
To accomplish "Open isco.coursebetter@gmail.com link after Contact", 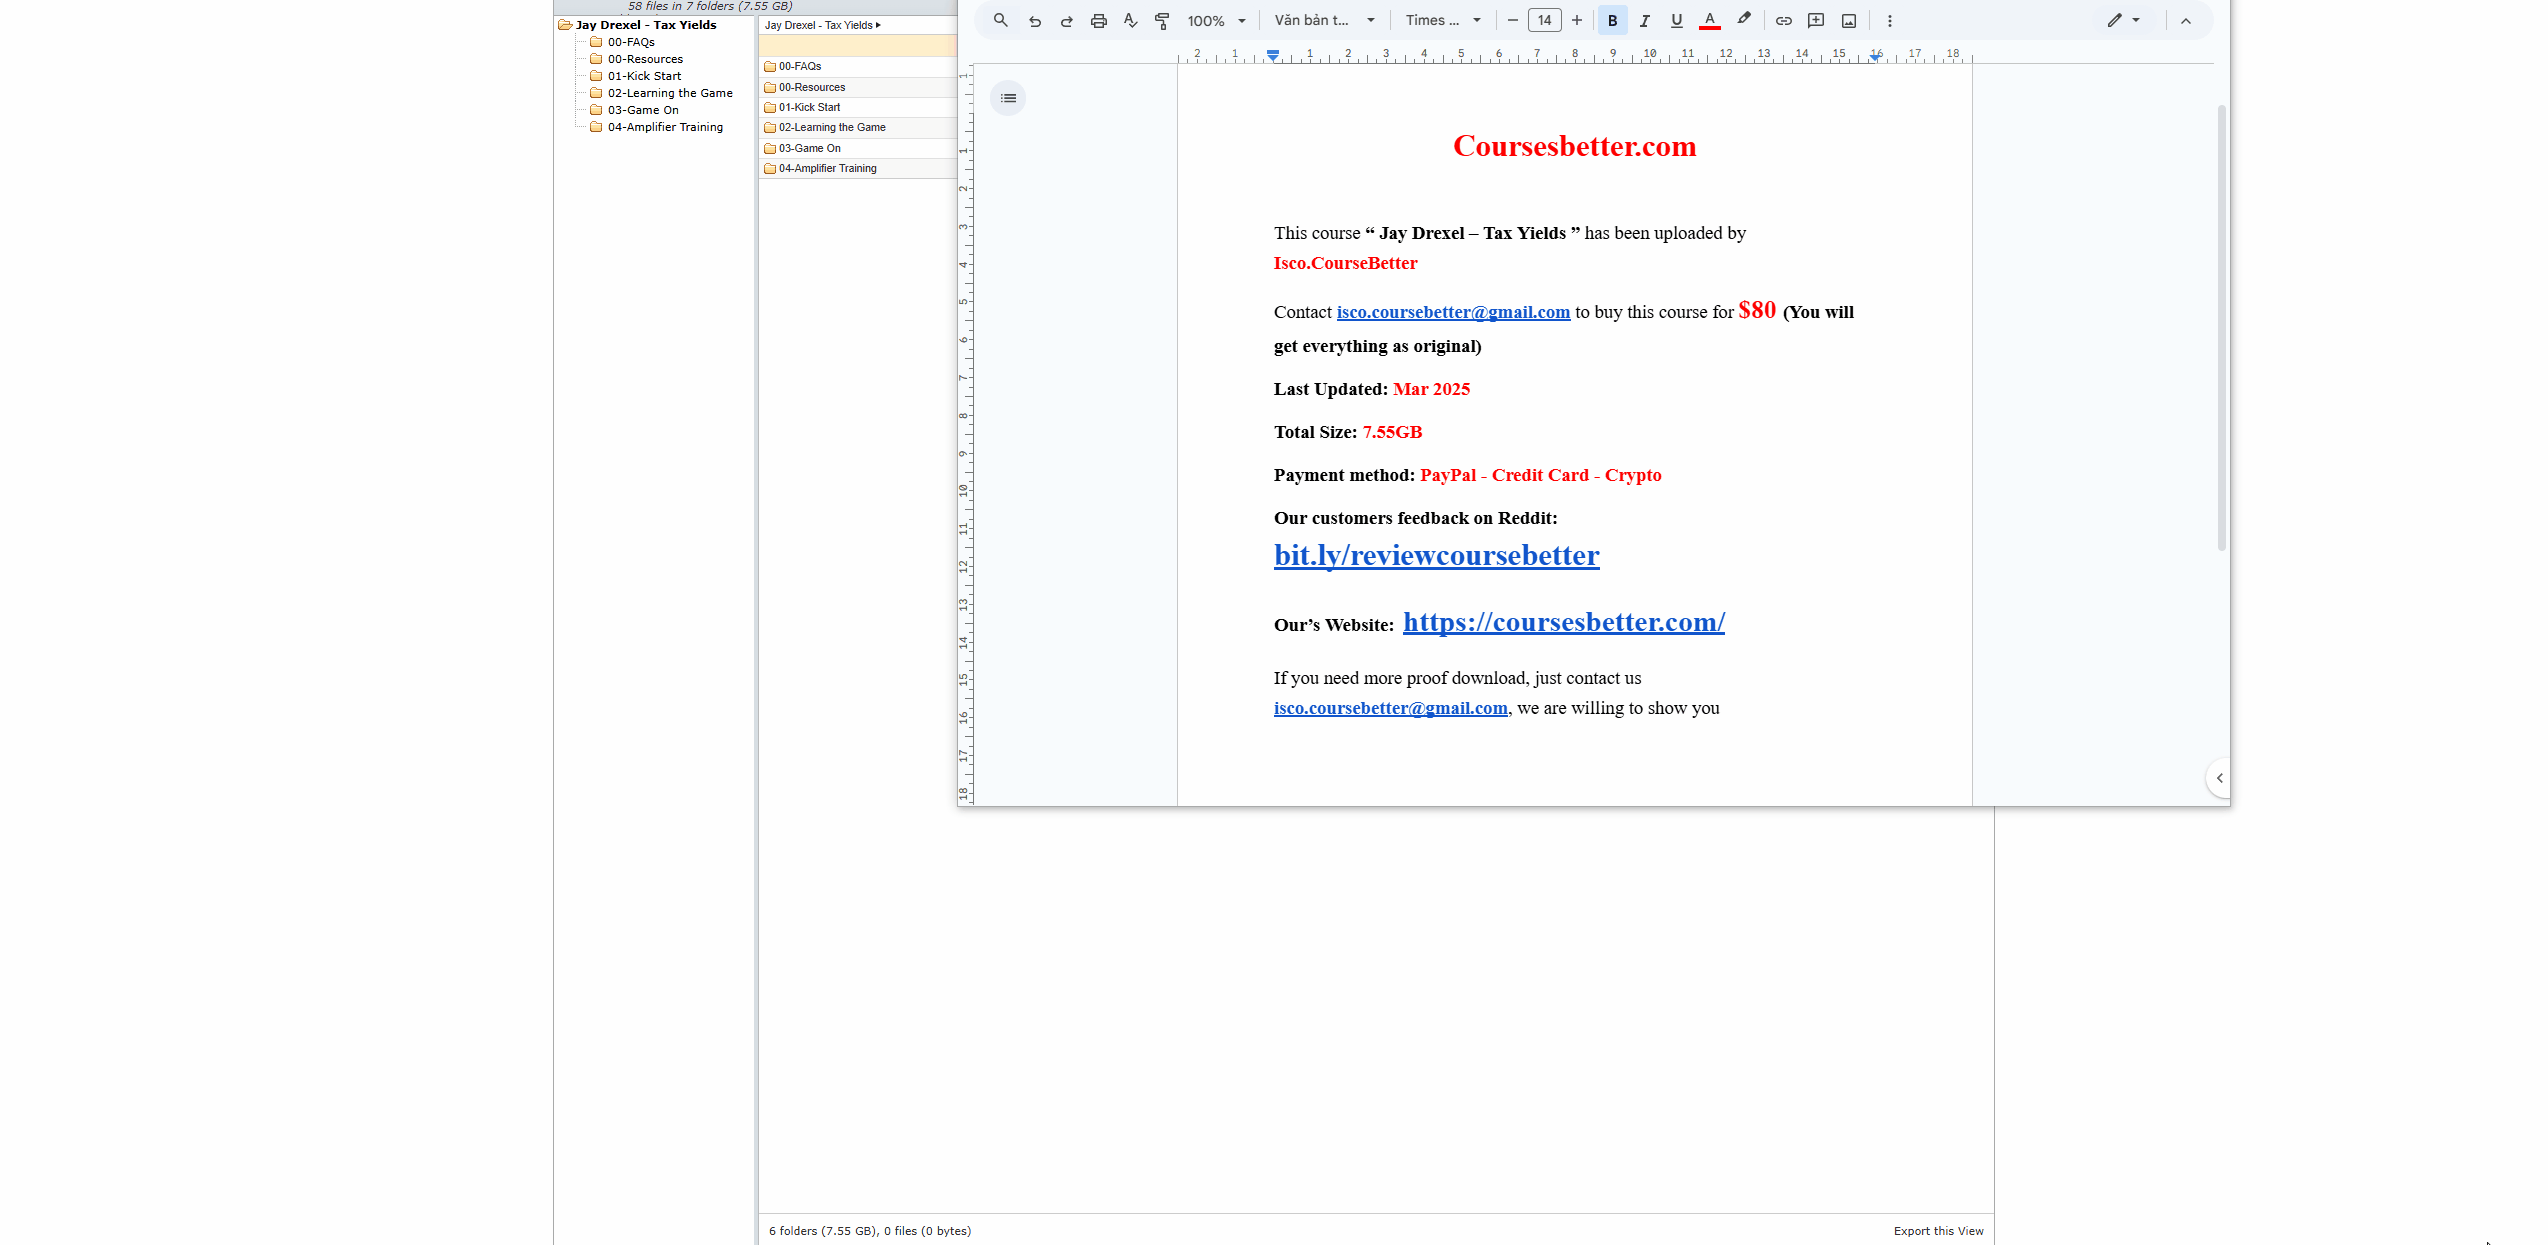I will coord(1453,312).
